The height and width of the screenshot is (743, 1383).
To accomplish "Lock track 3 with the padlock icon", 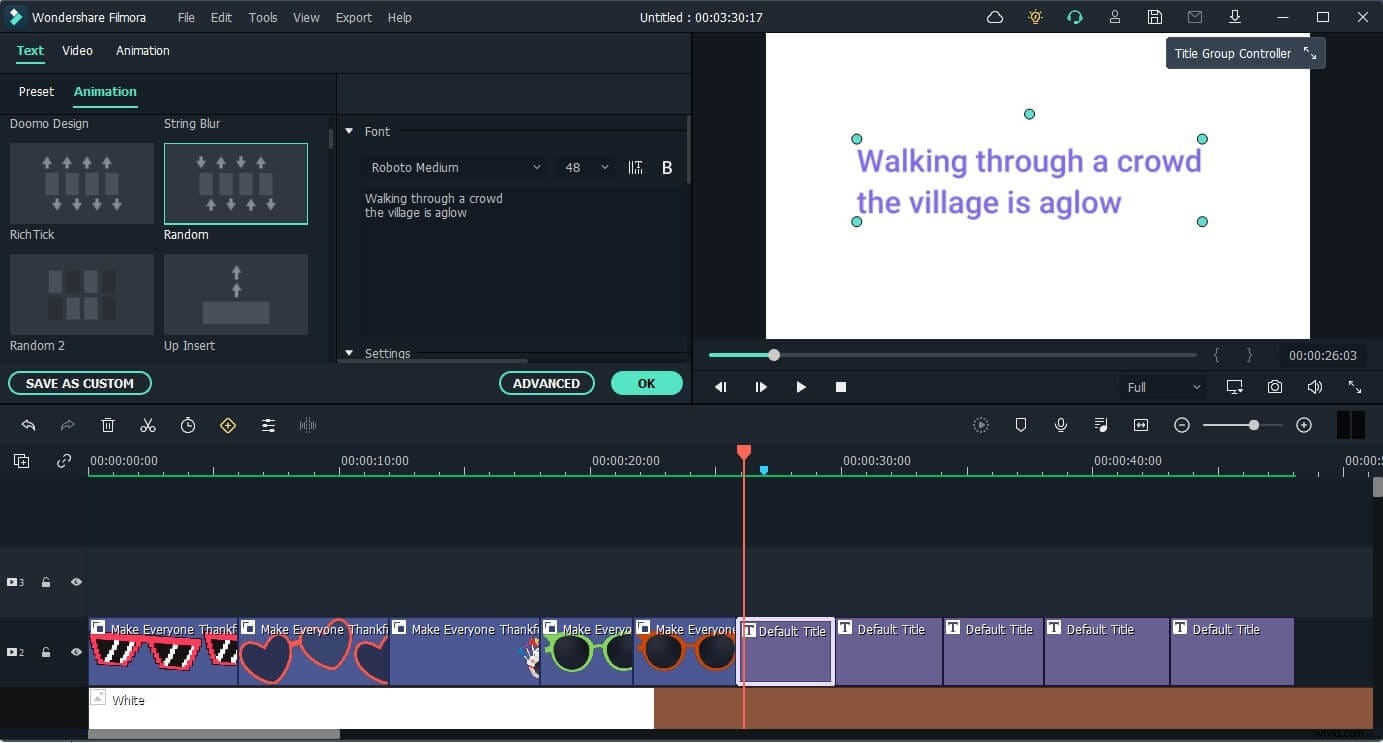I will 45,581.
